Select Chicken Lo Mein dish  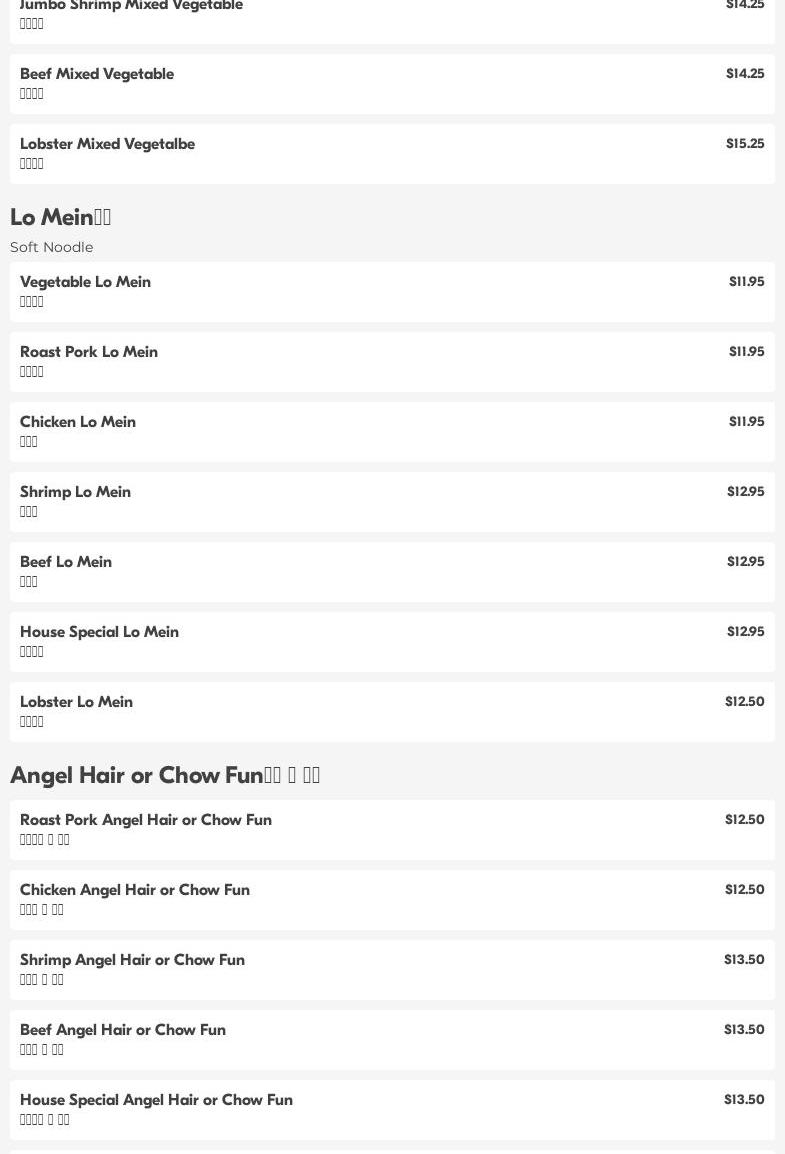[392, 432]
